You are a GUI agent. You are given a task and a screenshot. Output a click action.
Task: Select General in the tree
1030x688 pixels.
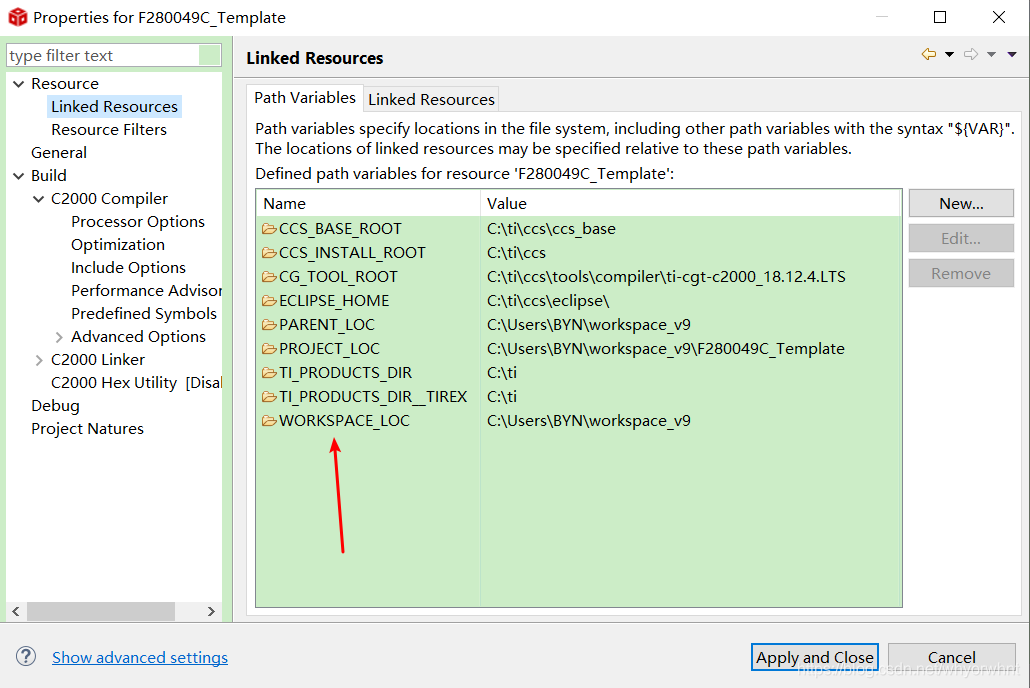coord(58,152)
